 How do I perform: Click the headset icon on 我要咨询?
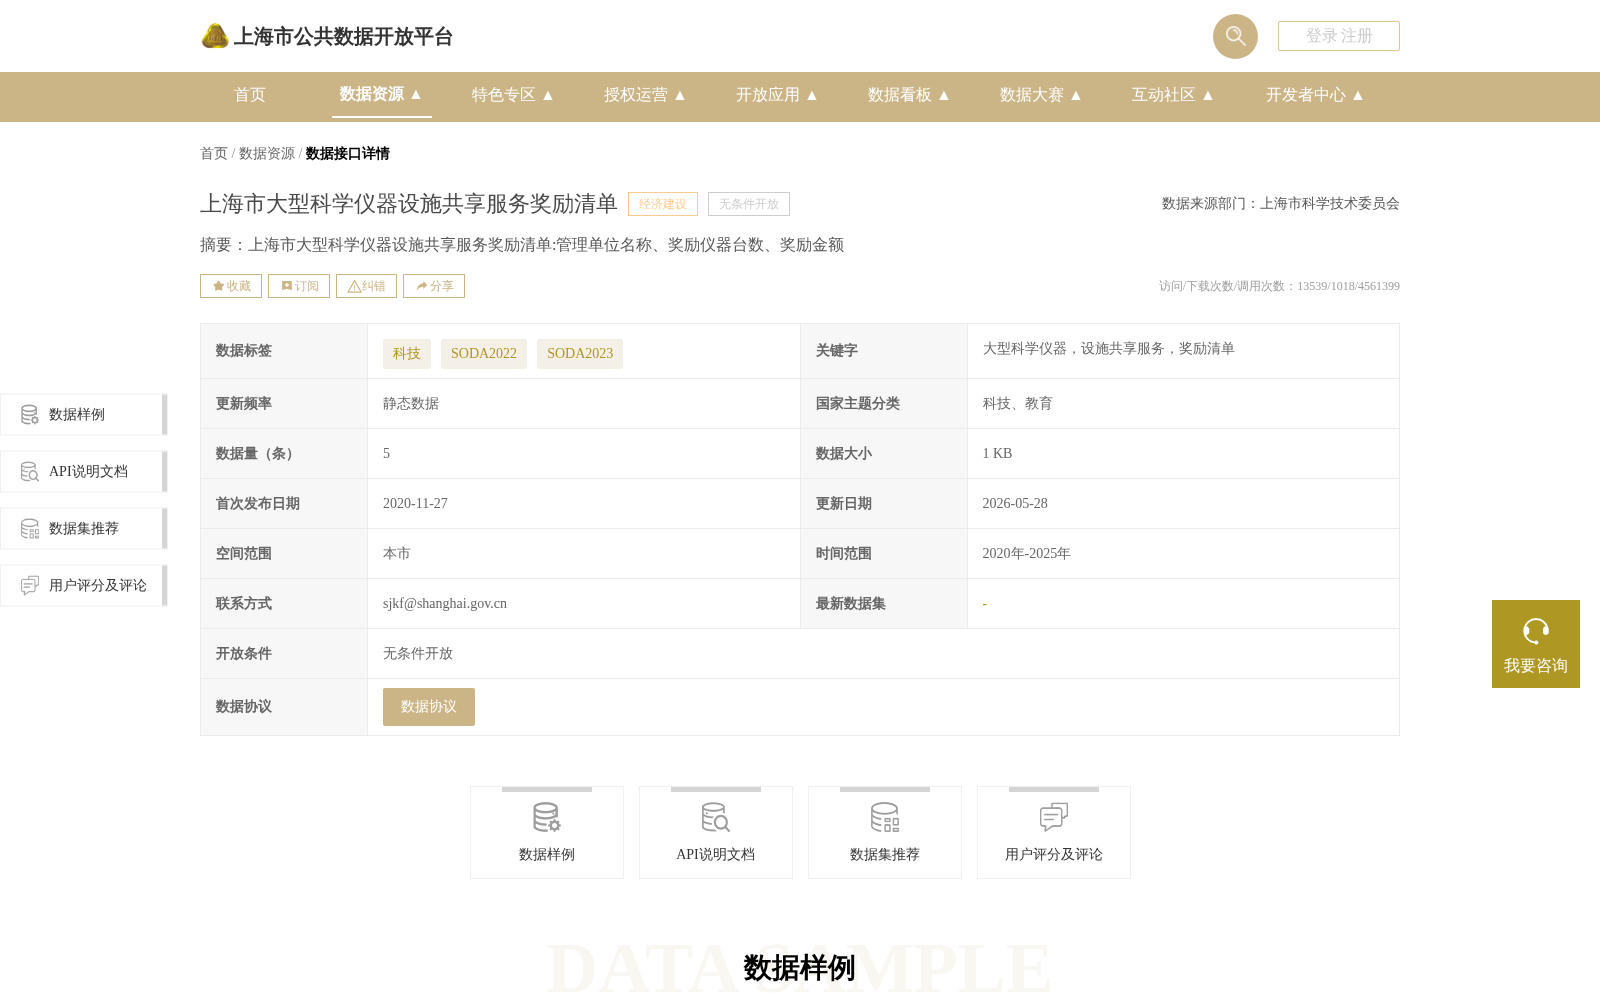(1536, 631)
